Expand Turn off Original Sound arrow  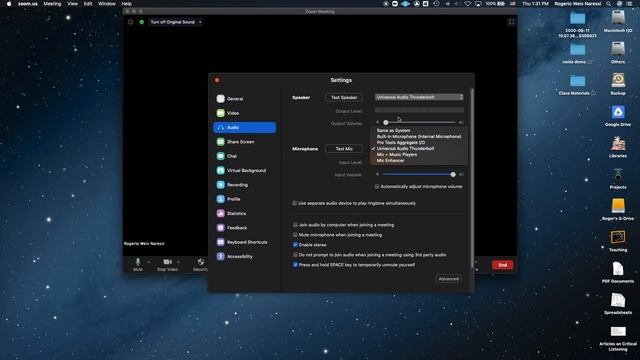tap(200, 22)
